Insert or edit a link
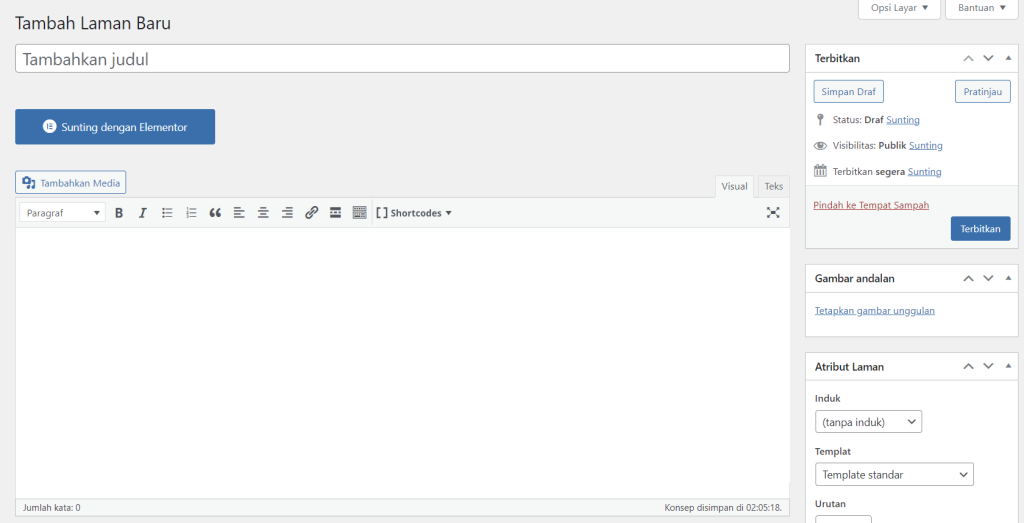This screenshot has height=523, width=1024. [311, 213]
